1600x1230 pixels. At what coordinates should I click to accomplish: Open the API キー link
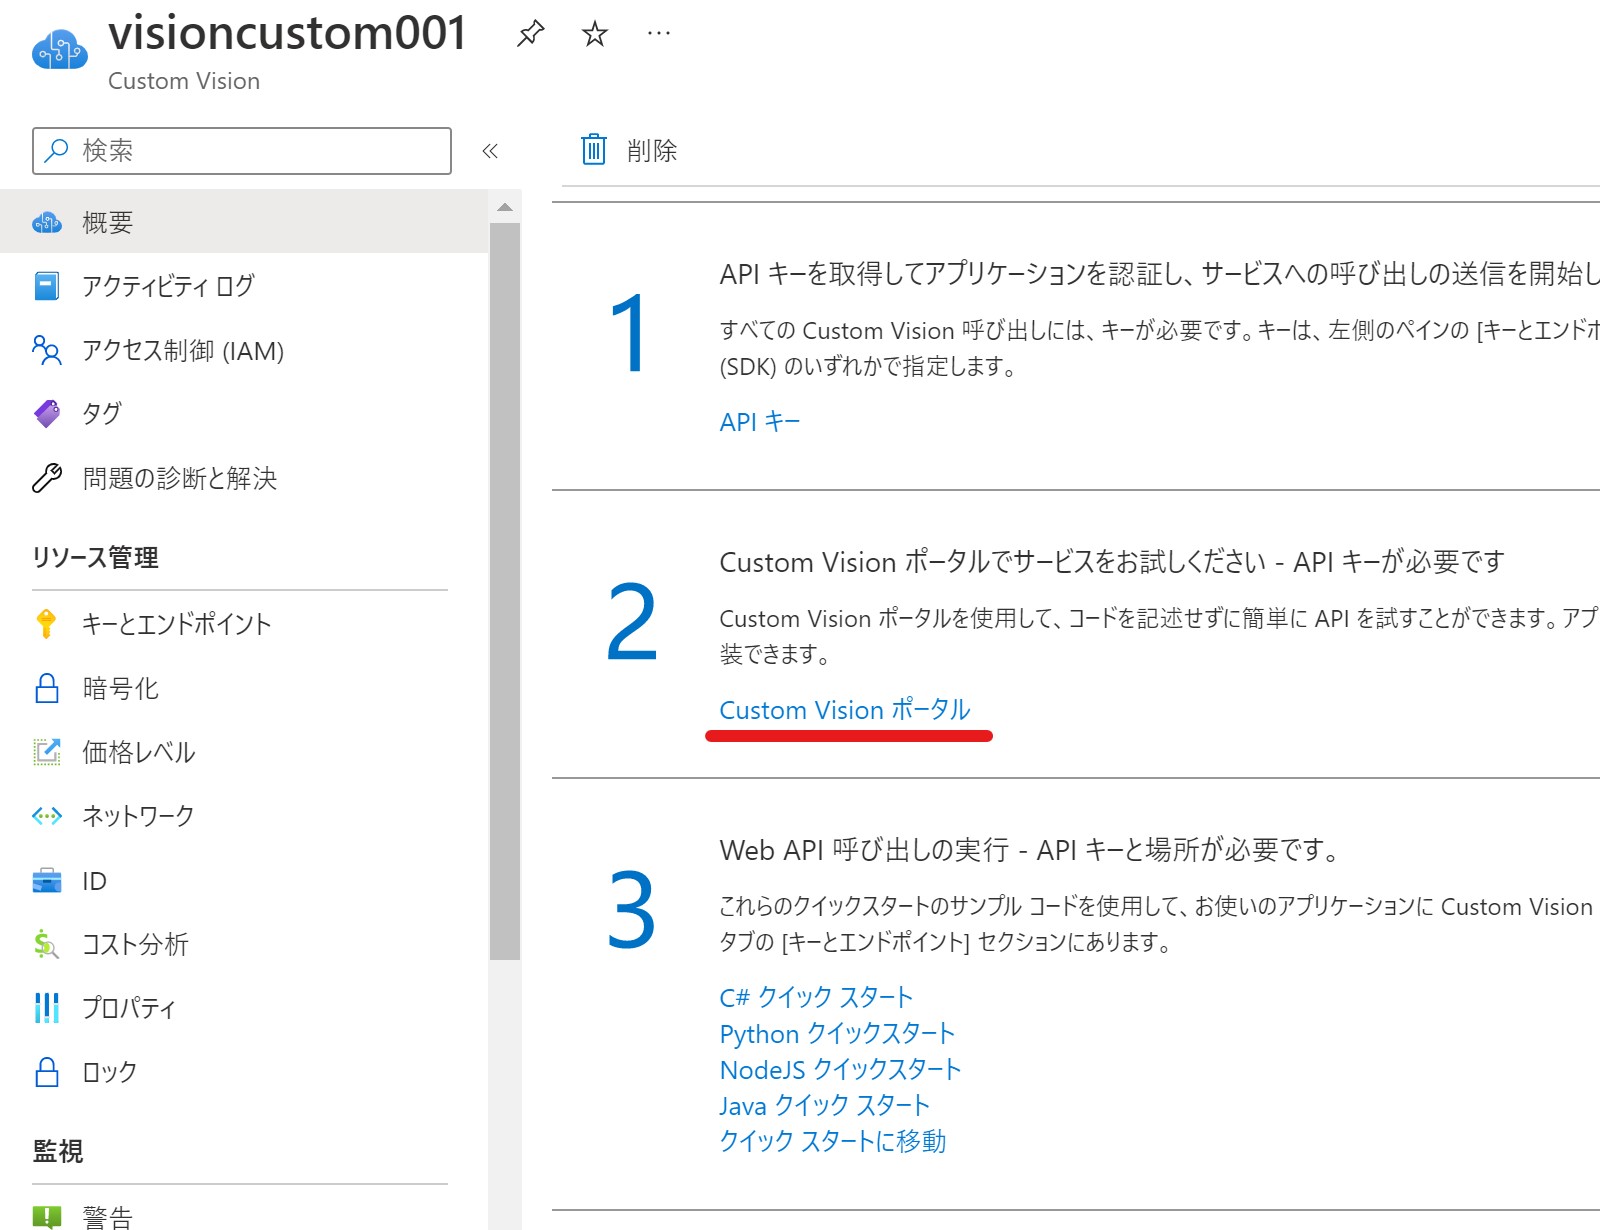click(760, 422)
